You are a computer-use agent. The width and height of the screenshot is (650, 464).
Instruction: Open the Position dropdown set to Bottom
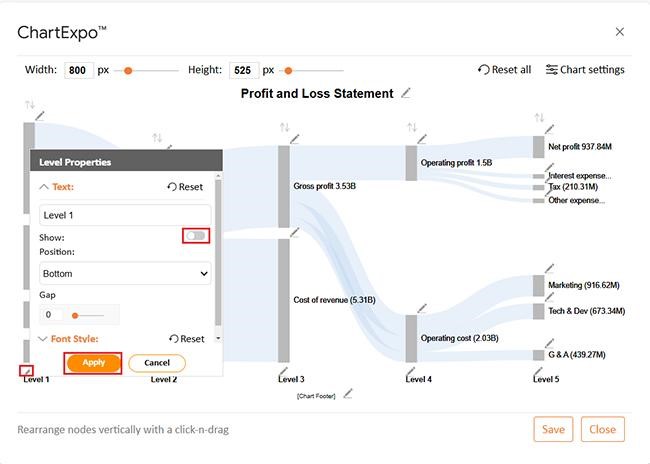click(125, 273)
